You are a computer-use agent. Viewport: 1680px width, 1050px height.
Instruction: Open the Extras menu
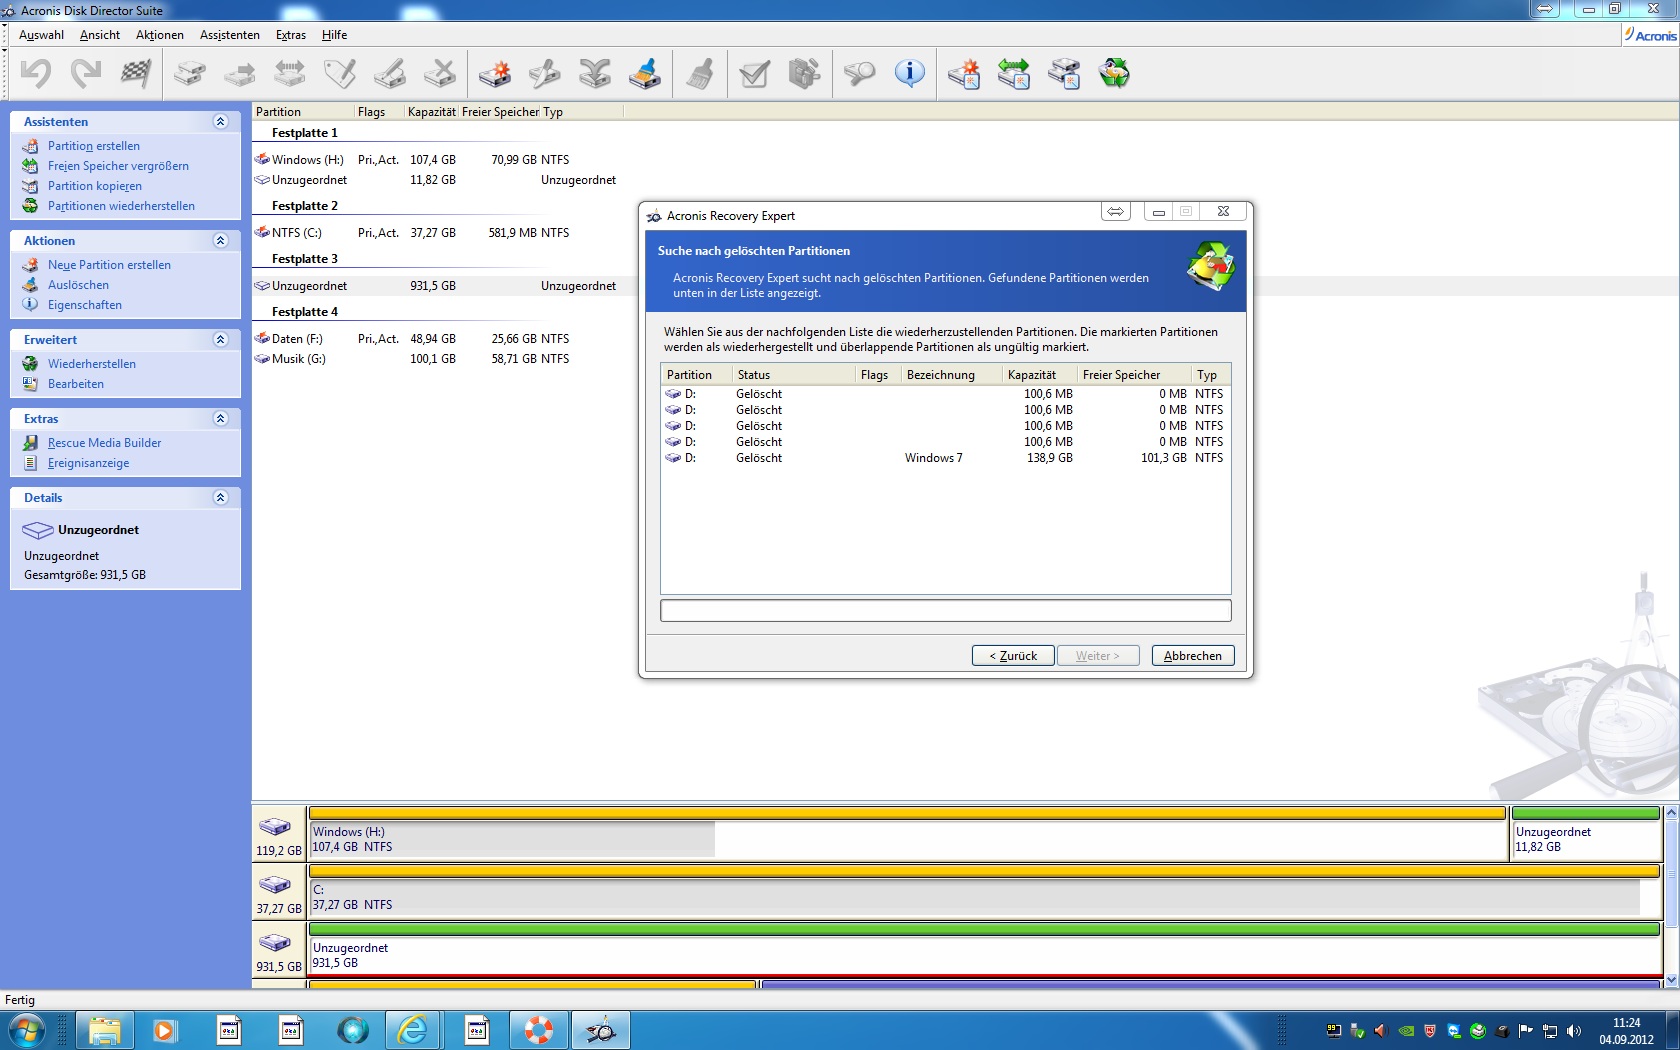[291, 35]
